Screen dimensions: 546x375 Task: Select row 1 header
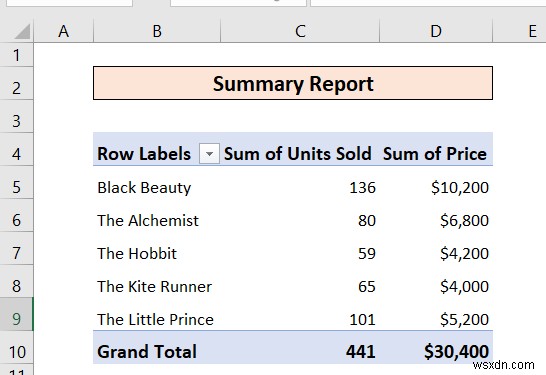click(16, 55)
